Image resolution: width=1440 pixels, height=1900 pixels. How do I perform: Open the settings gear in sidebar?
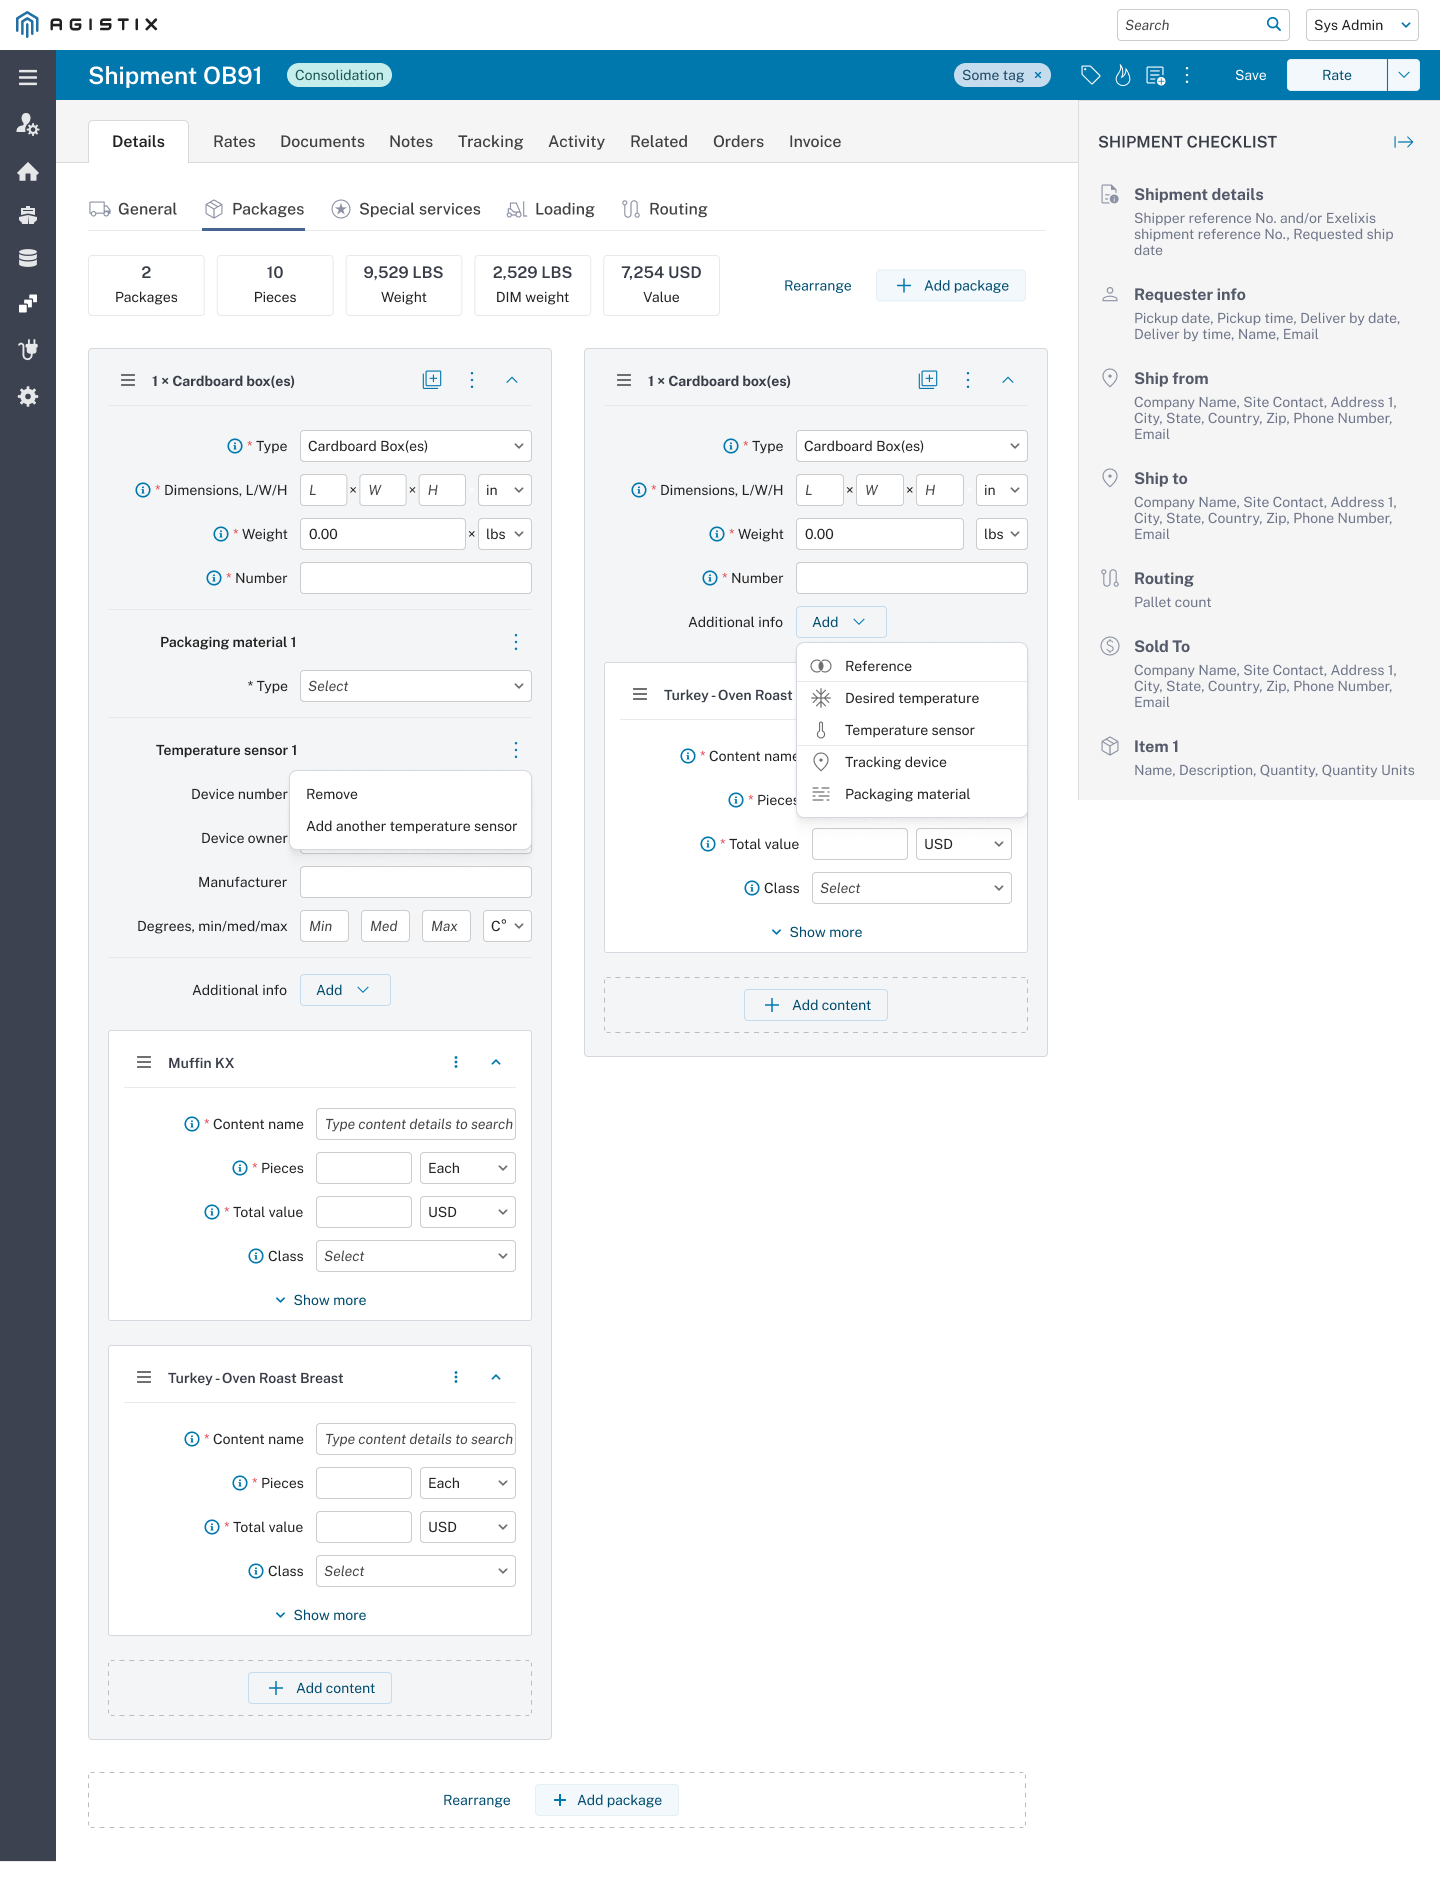[28, 397]
